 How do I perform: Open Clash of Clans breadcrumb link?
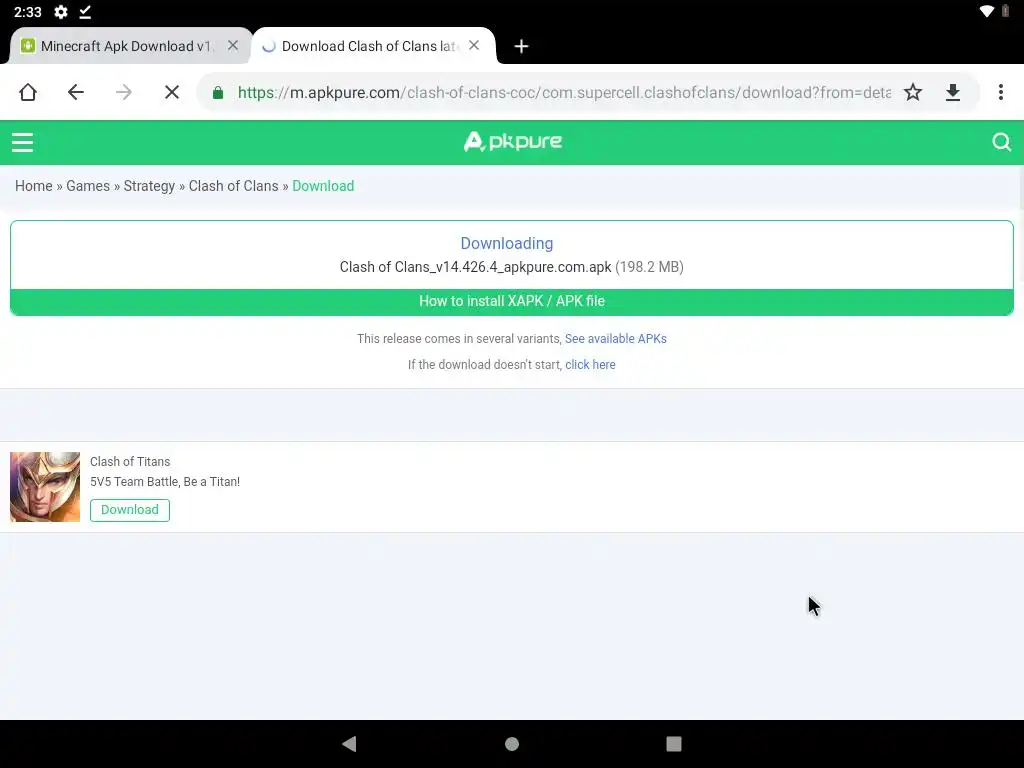coord(233,186)
